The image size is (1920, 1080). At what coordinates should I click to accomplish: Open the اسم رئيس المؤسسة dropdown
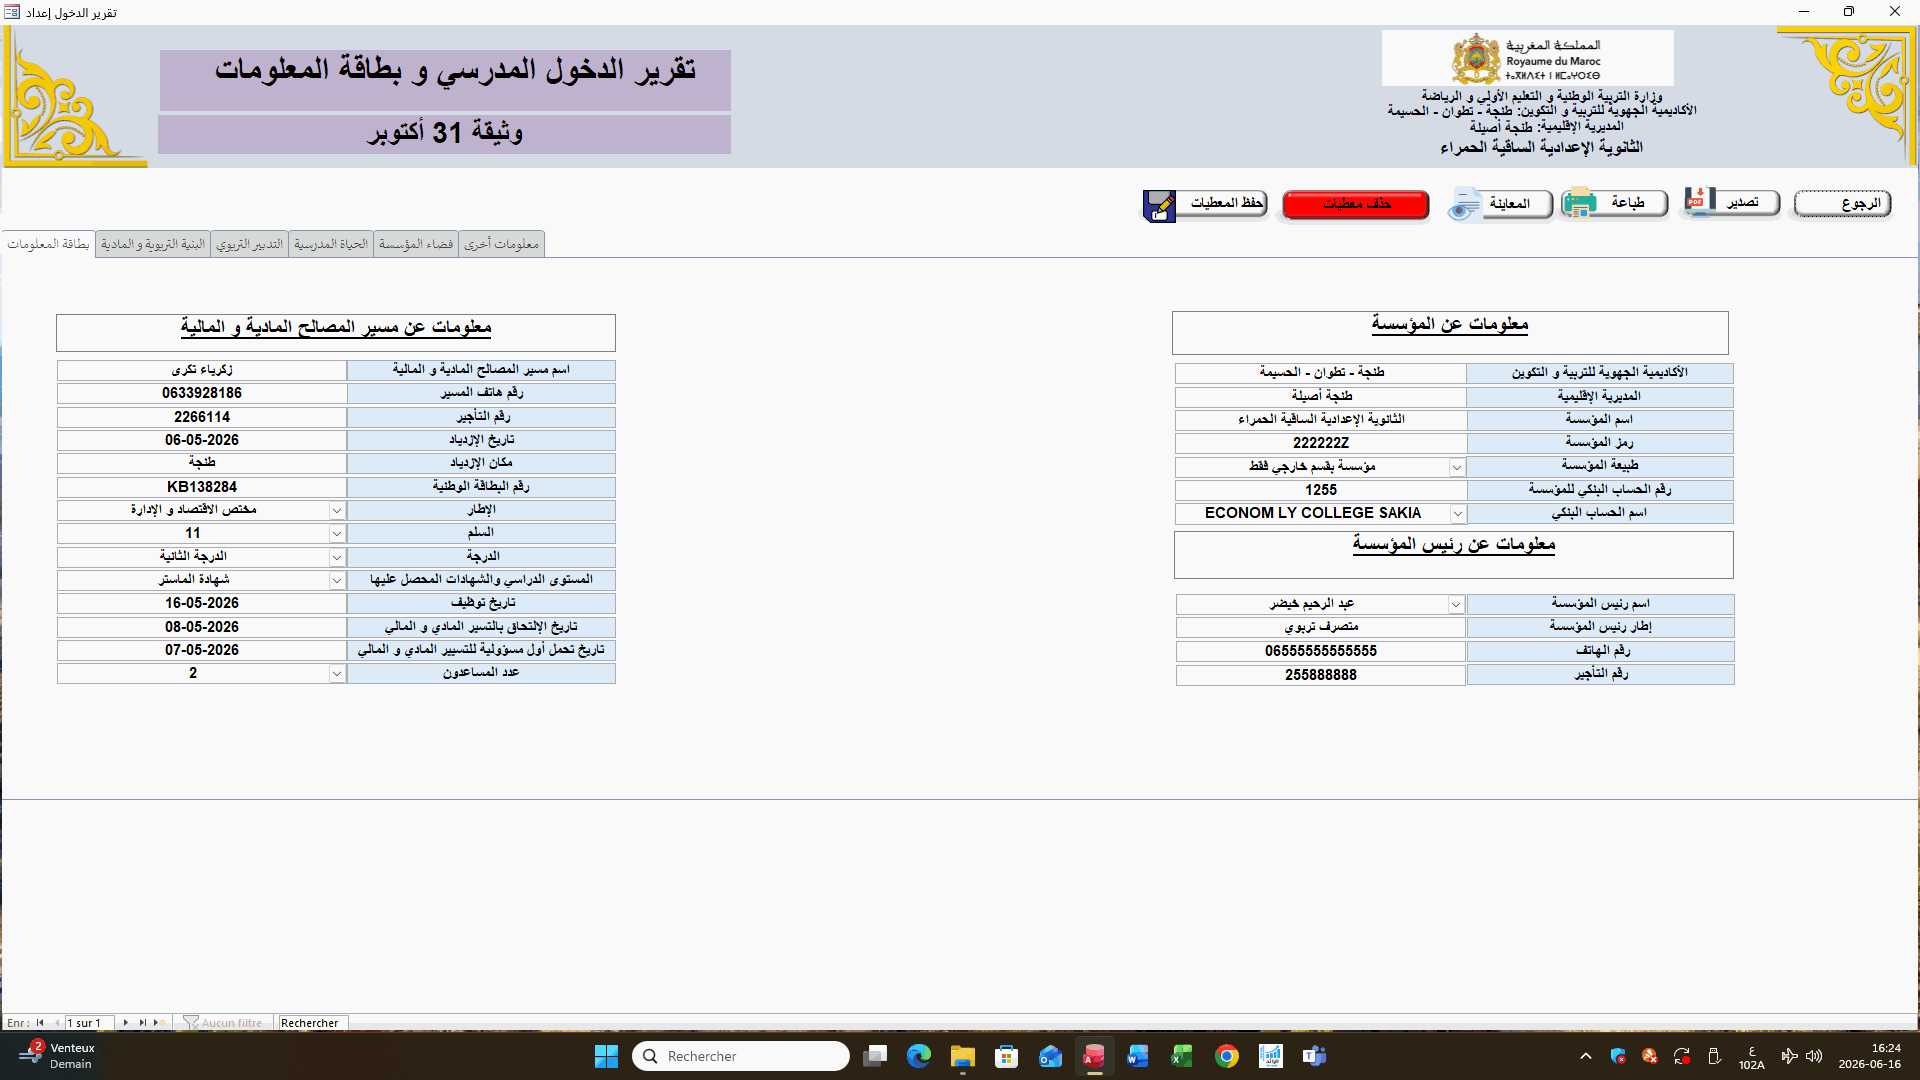pyautogui.click(x=1456, y=605)
